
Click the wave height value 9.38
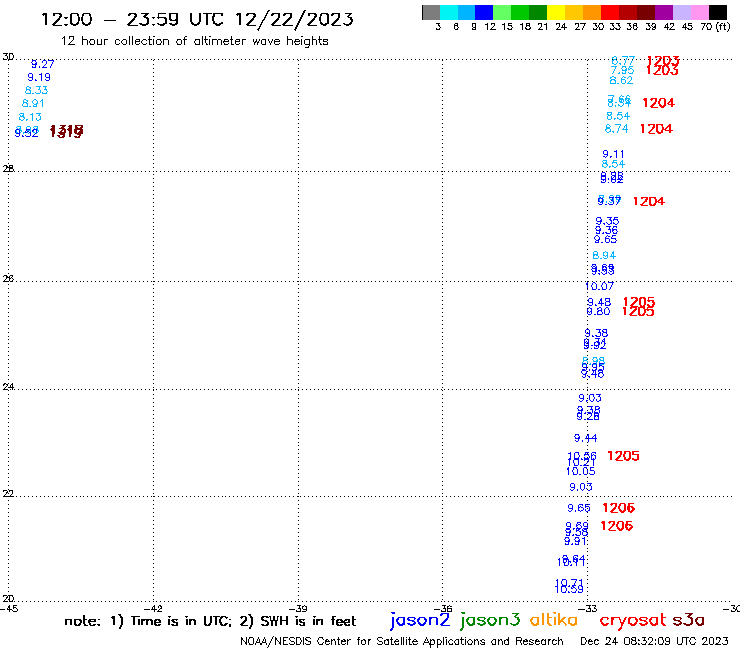[x=596, y=333]
